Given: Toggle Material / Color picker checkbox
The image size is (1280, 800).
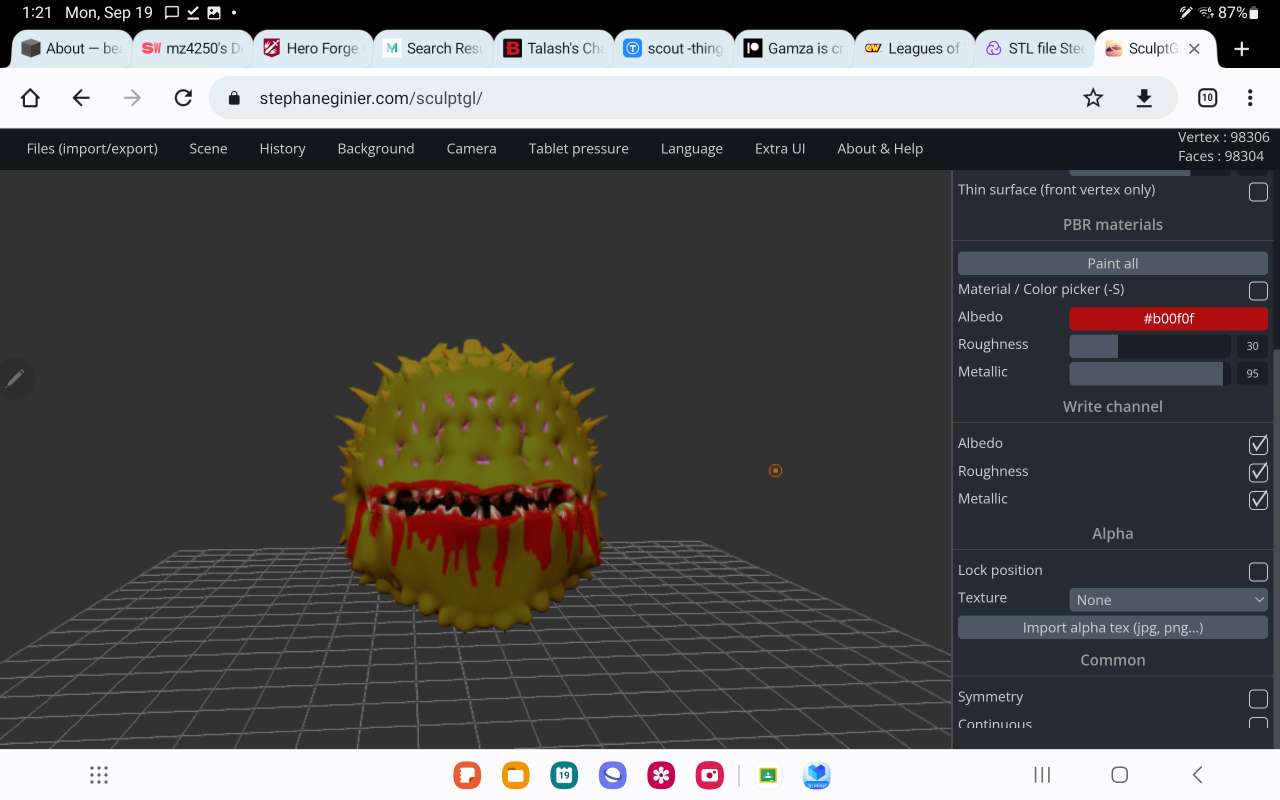Looking at the screenshot, I should coord(1258,290).
